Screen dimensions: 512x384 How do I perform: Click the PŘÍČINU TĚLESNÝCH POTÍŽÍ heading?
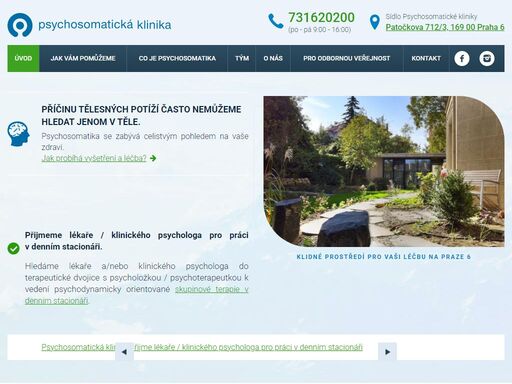point(141,116)
